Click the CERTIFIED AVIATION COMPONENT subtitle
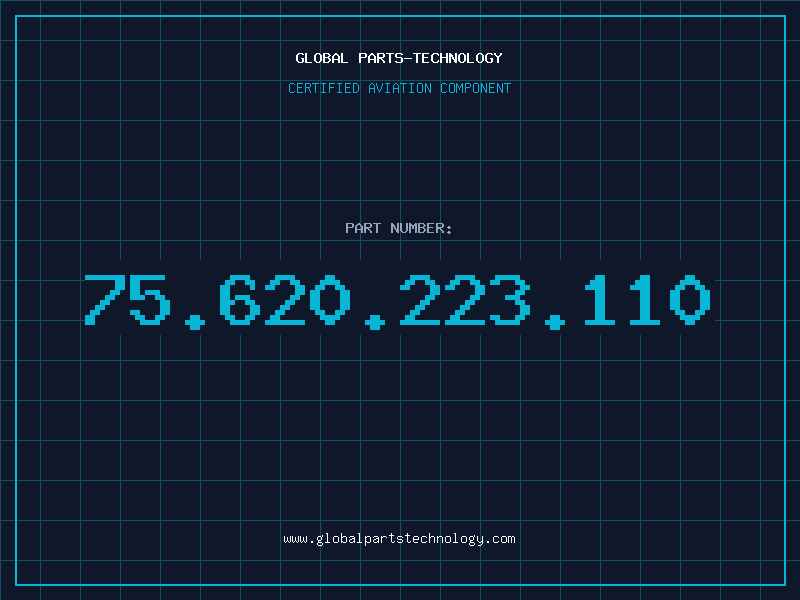This screenshot has height=600, width=800. (x=399, y=88)
